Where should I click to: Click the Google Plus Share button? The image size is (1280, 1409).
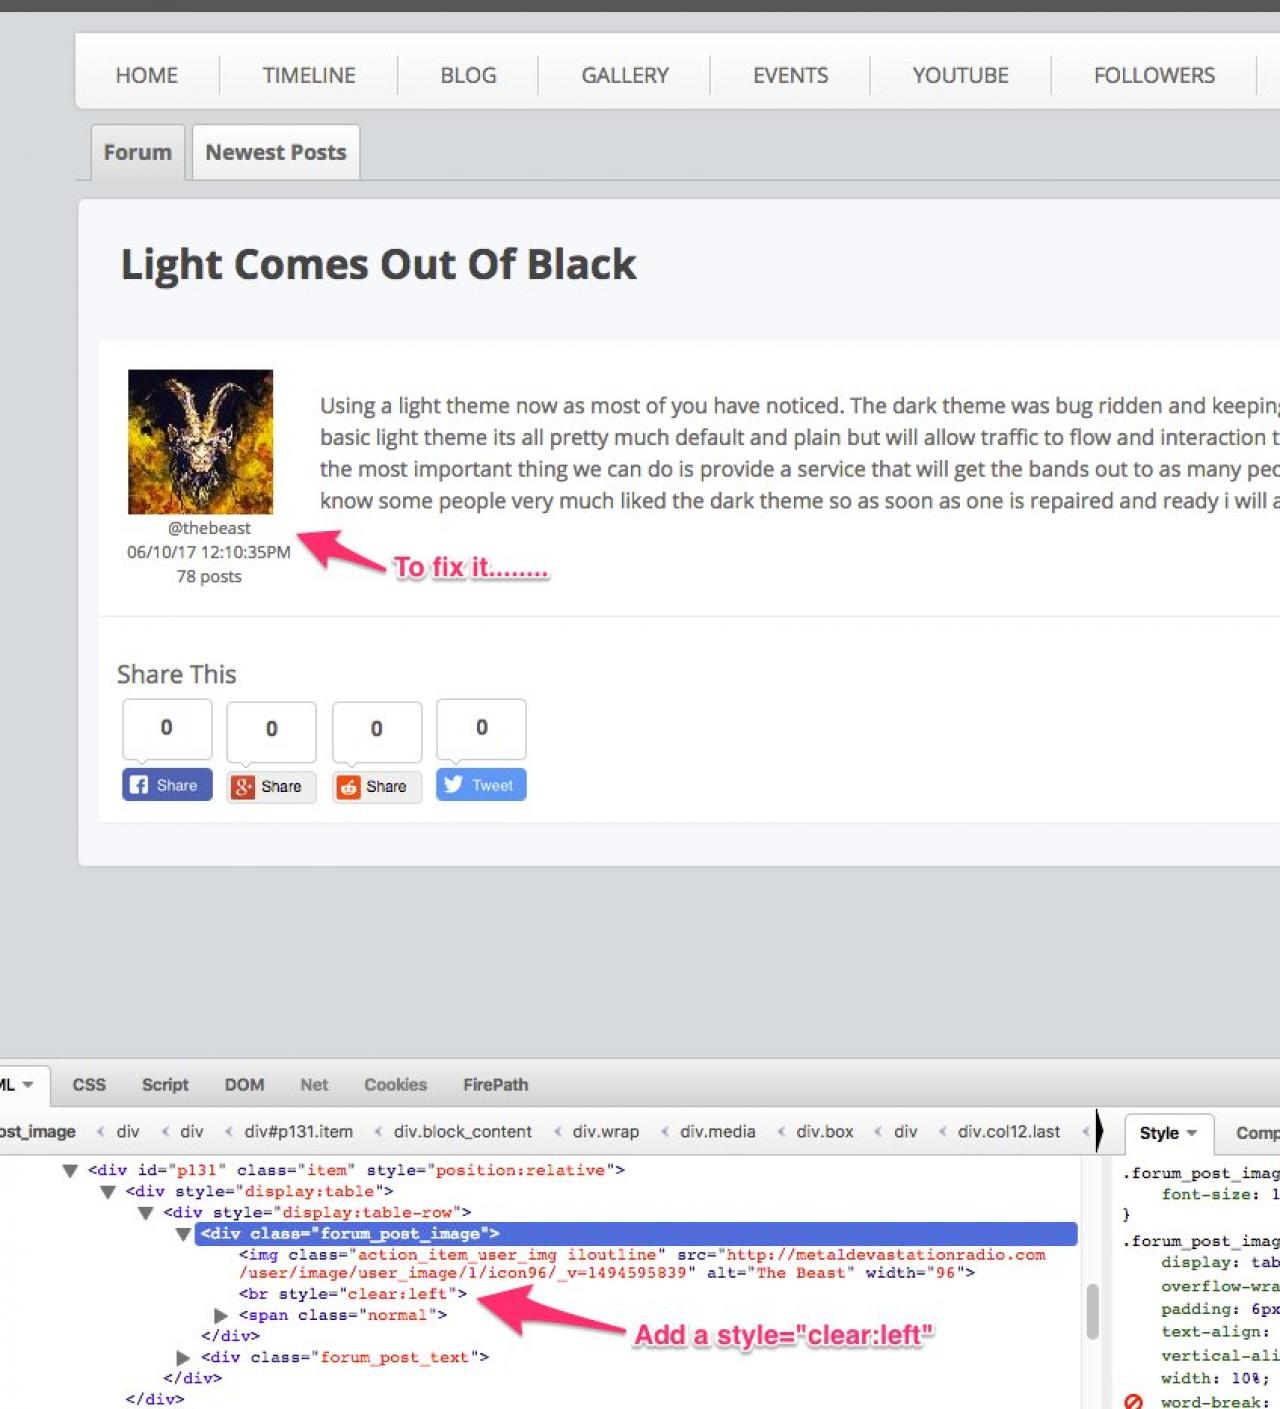[x=271, y=786]
